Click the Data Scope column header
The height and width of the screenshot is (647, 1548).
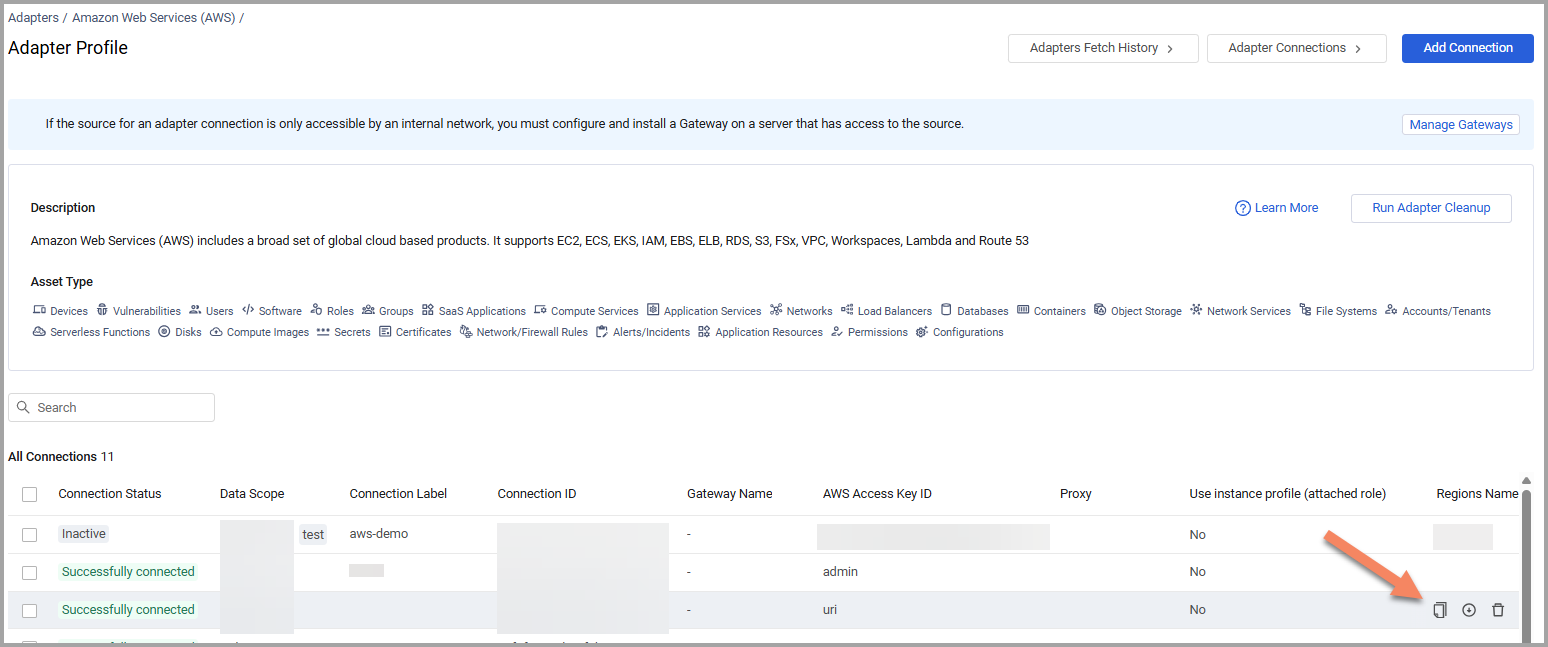pyautogui.click(x=252, y=494)
